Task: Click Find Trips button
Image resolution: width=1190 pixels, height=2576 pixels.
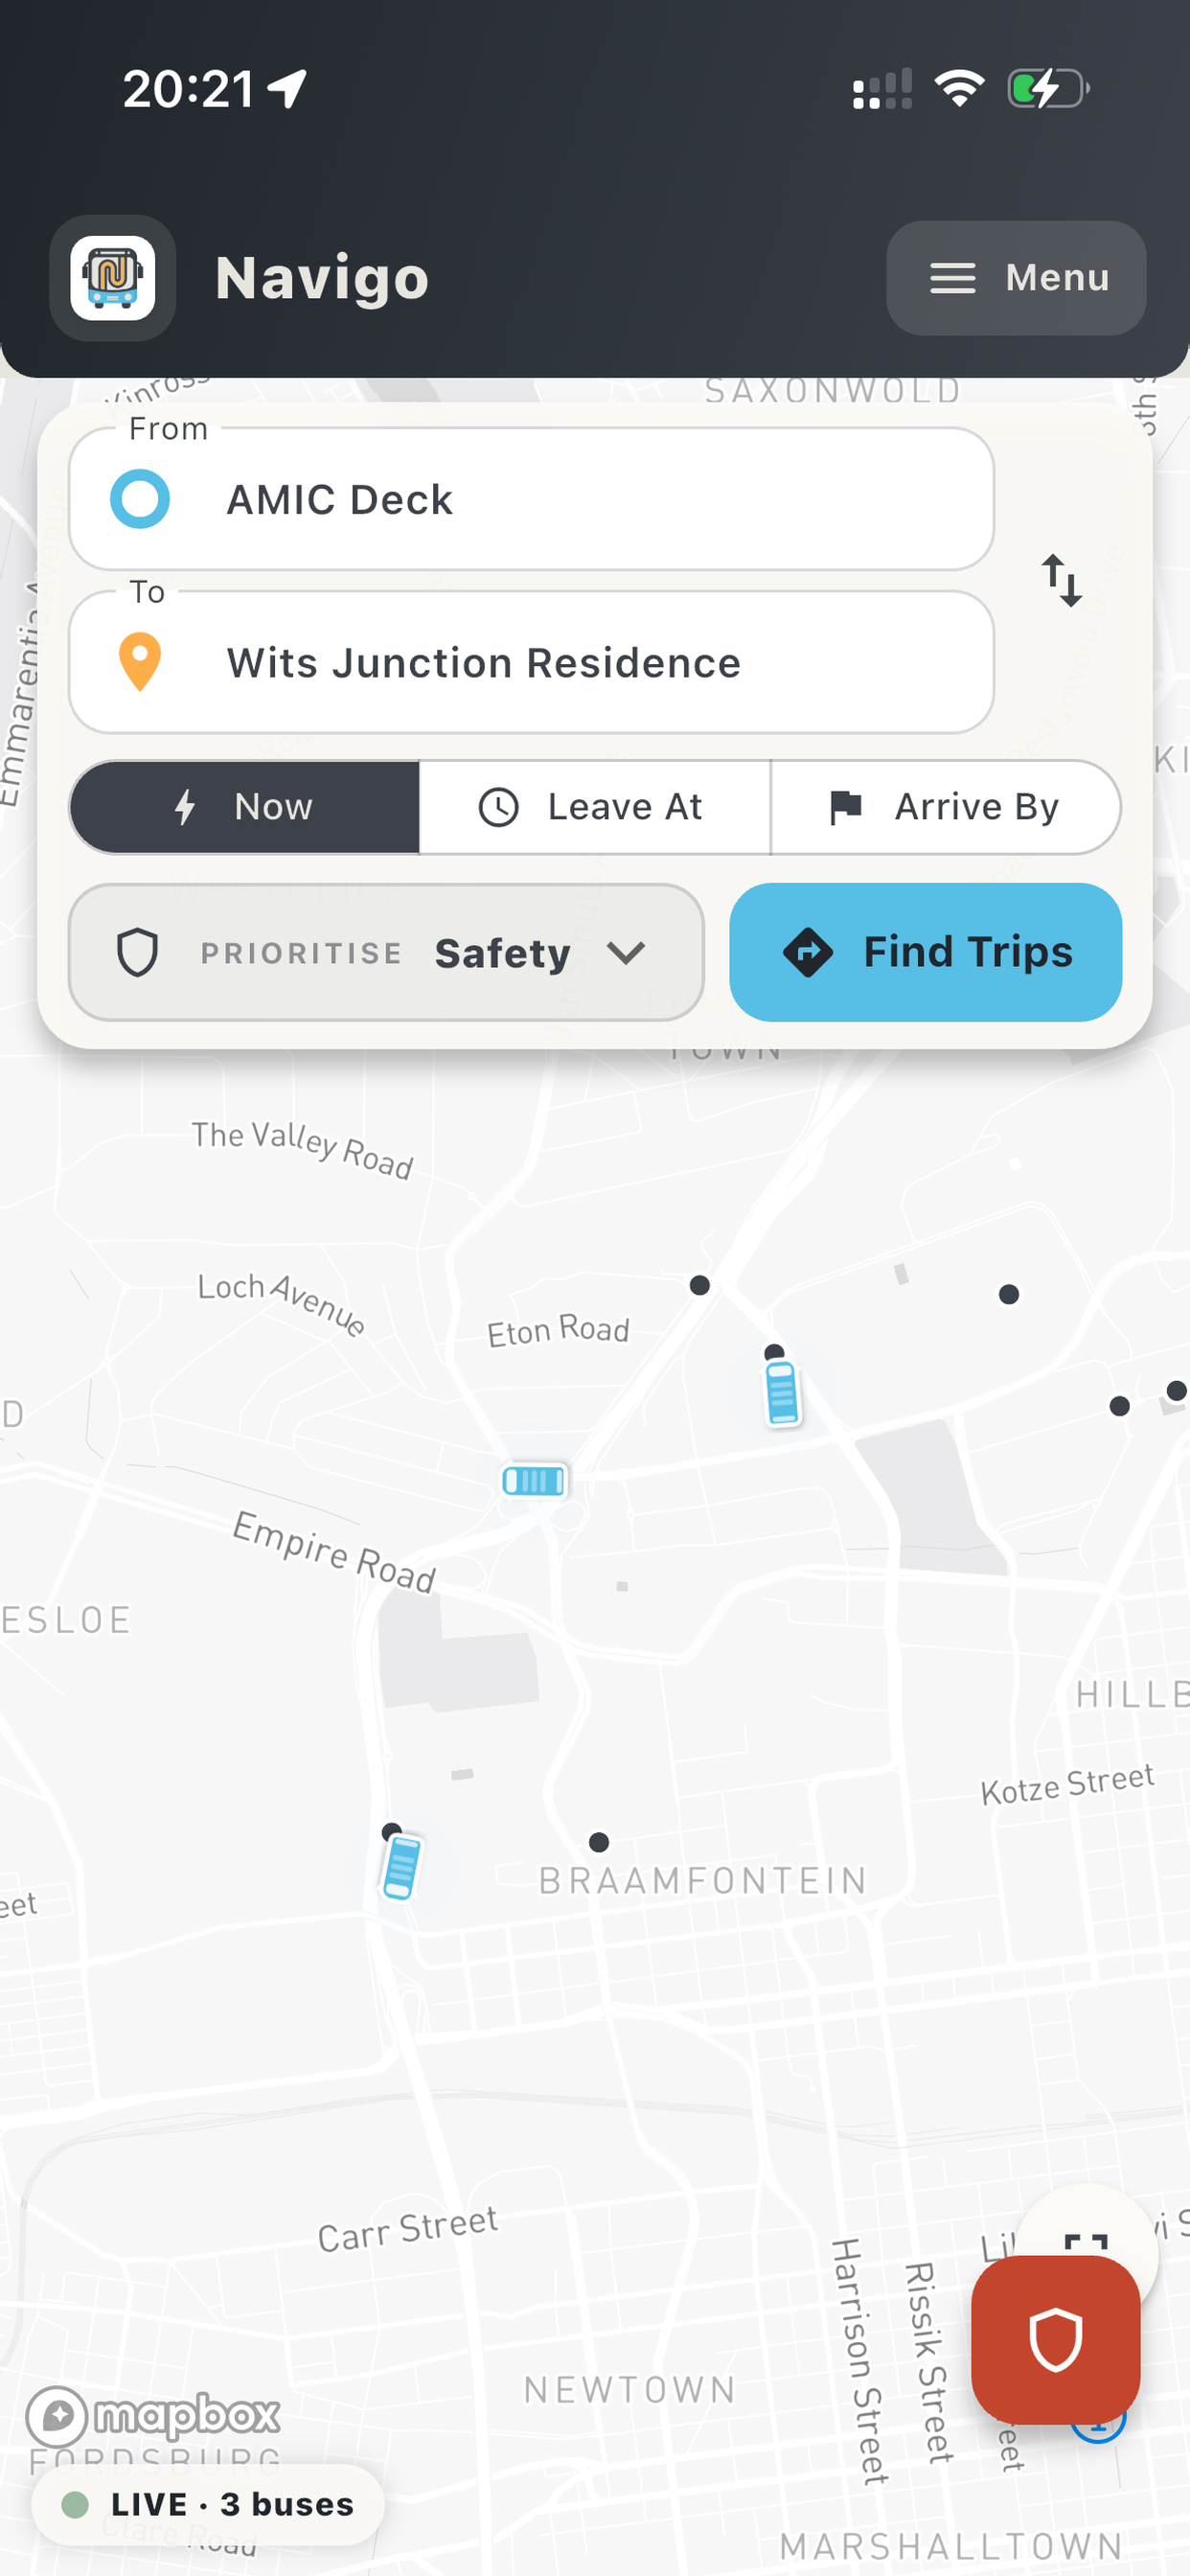Action: click(925, 952)
